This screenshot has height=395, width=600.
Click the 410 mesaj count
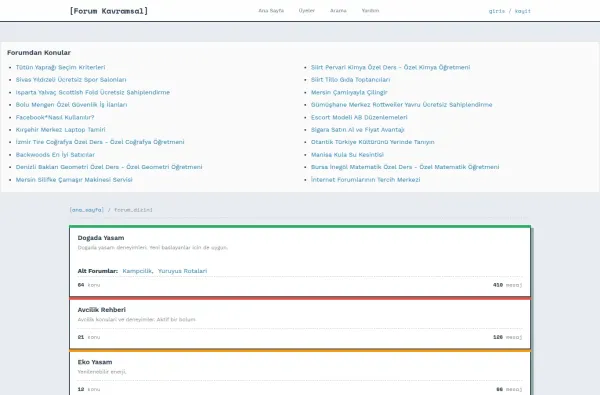point(507,285)
